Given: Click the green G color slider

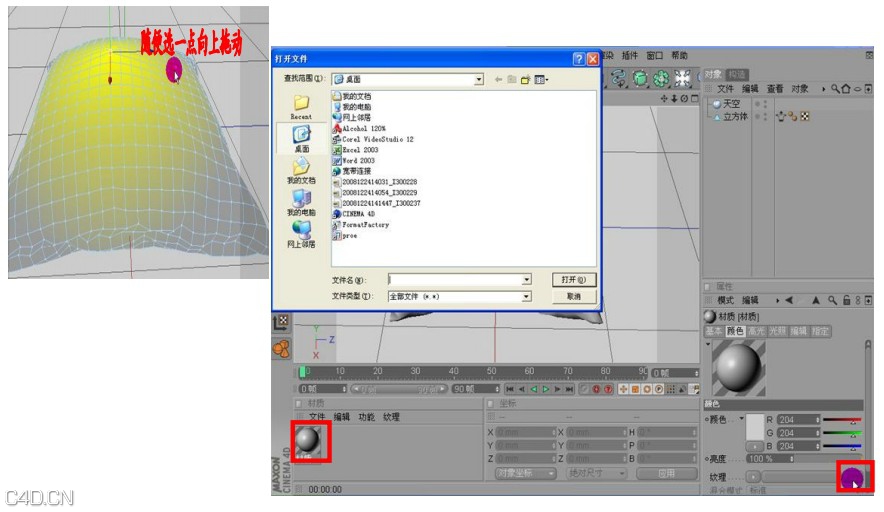Looking at the screenshot, I should (x=842, y=433).
